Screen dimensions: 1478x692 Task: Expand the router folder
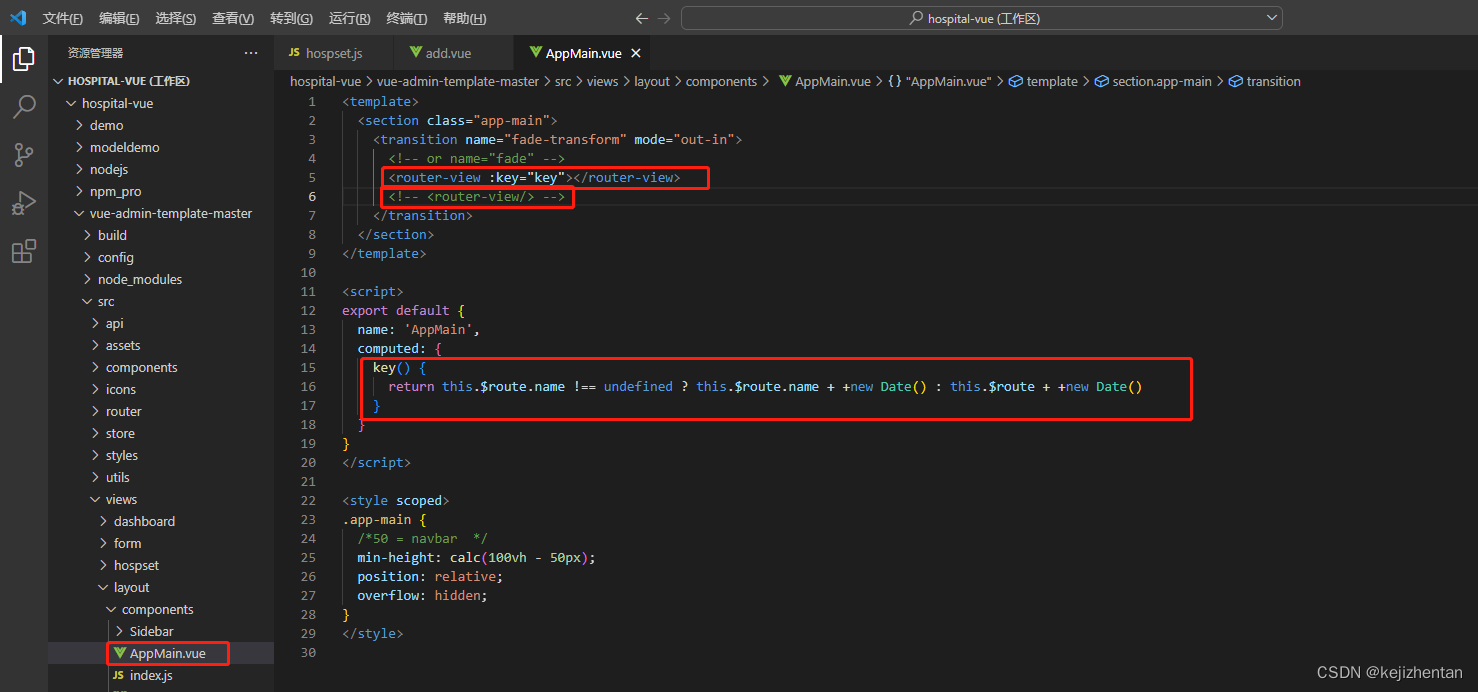click(x=161, y=411)
